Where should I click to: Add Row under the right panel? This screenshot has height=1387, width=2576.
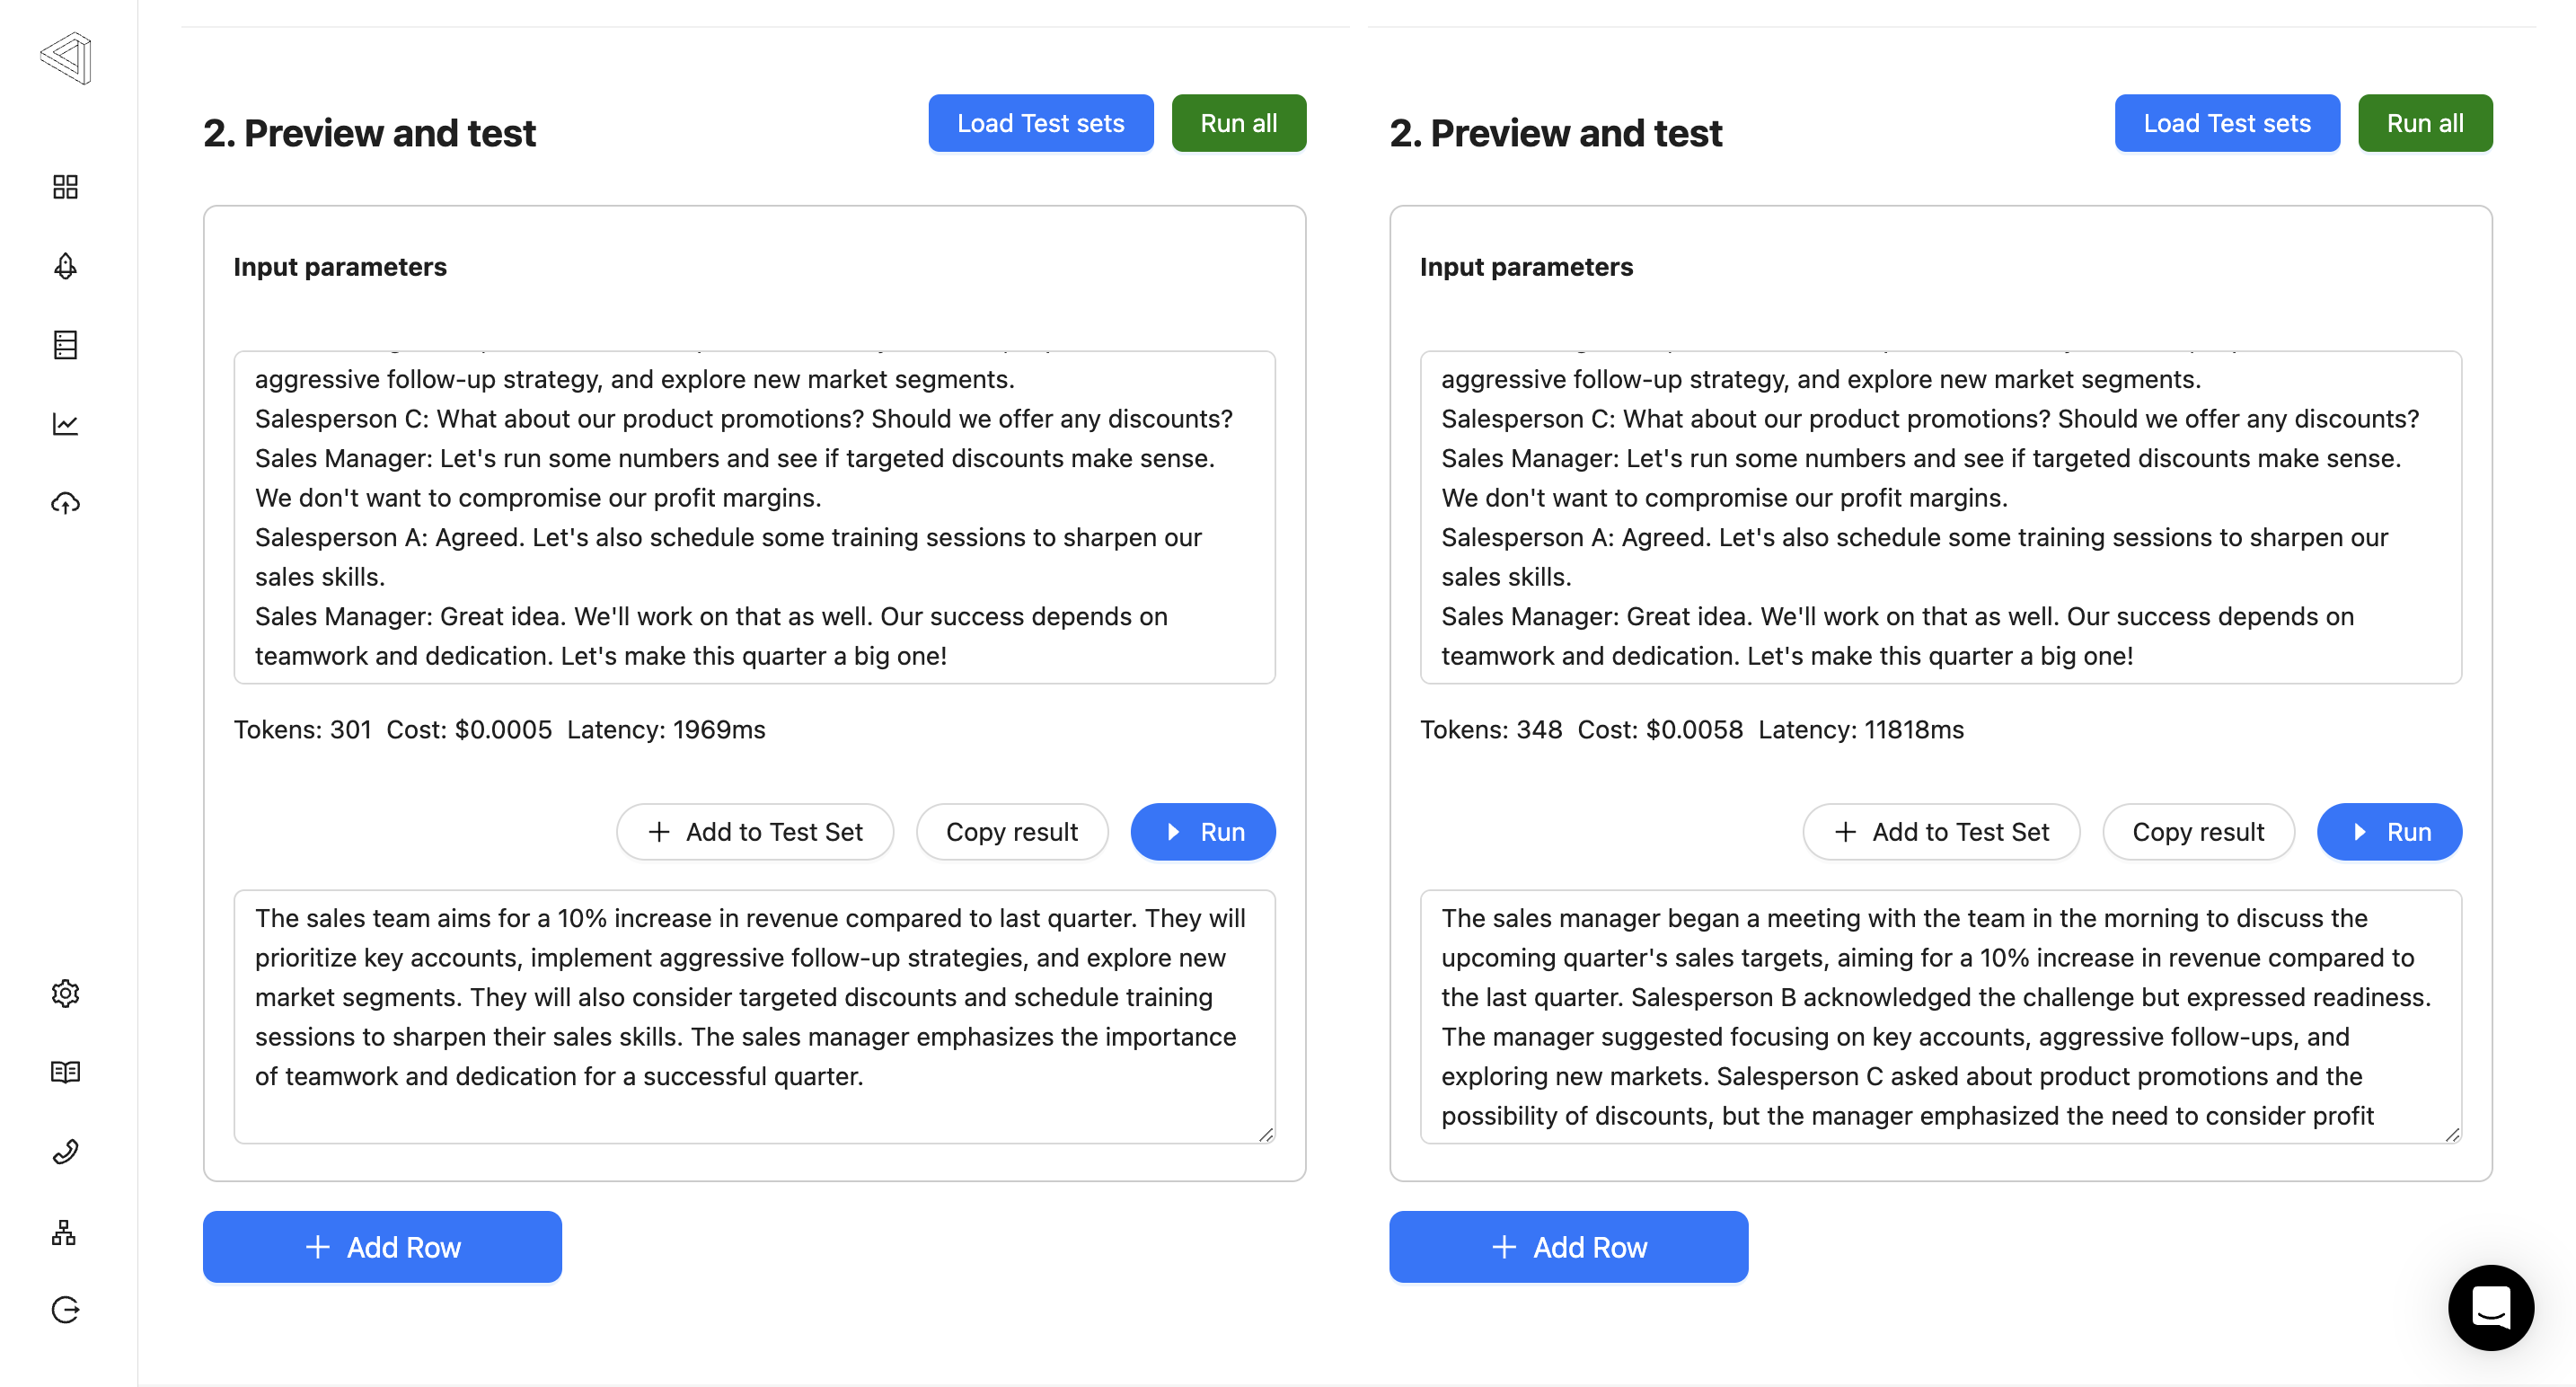pyautogui.click(x=1568, y=1247)
